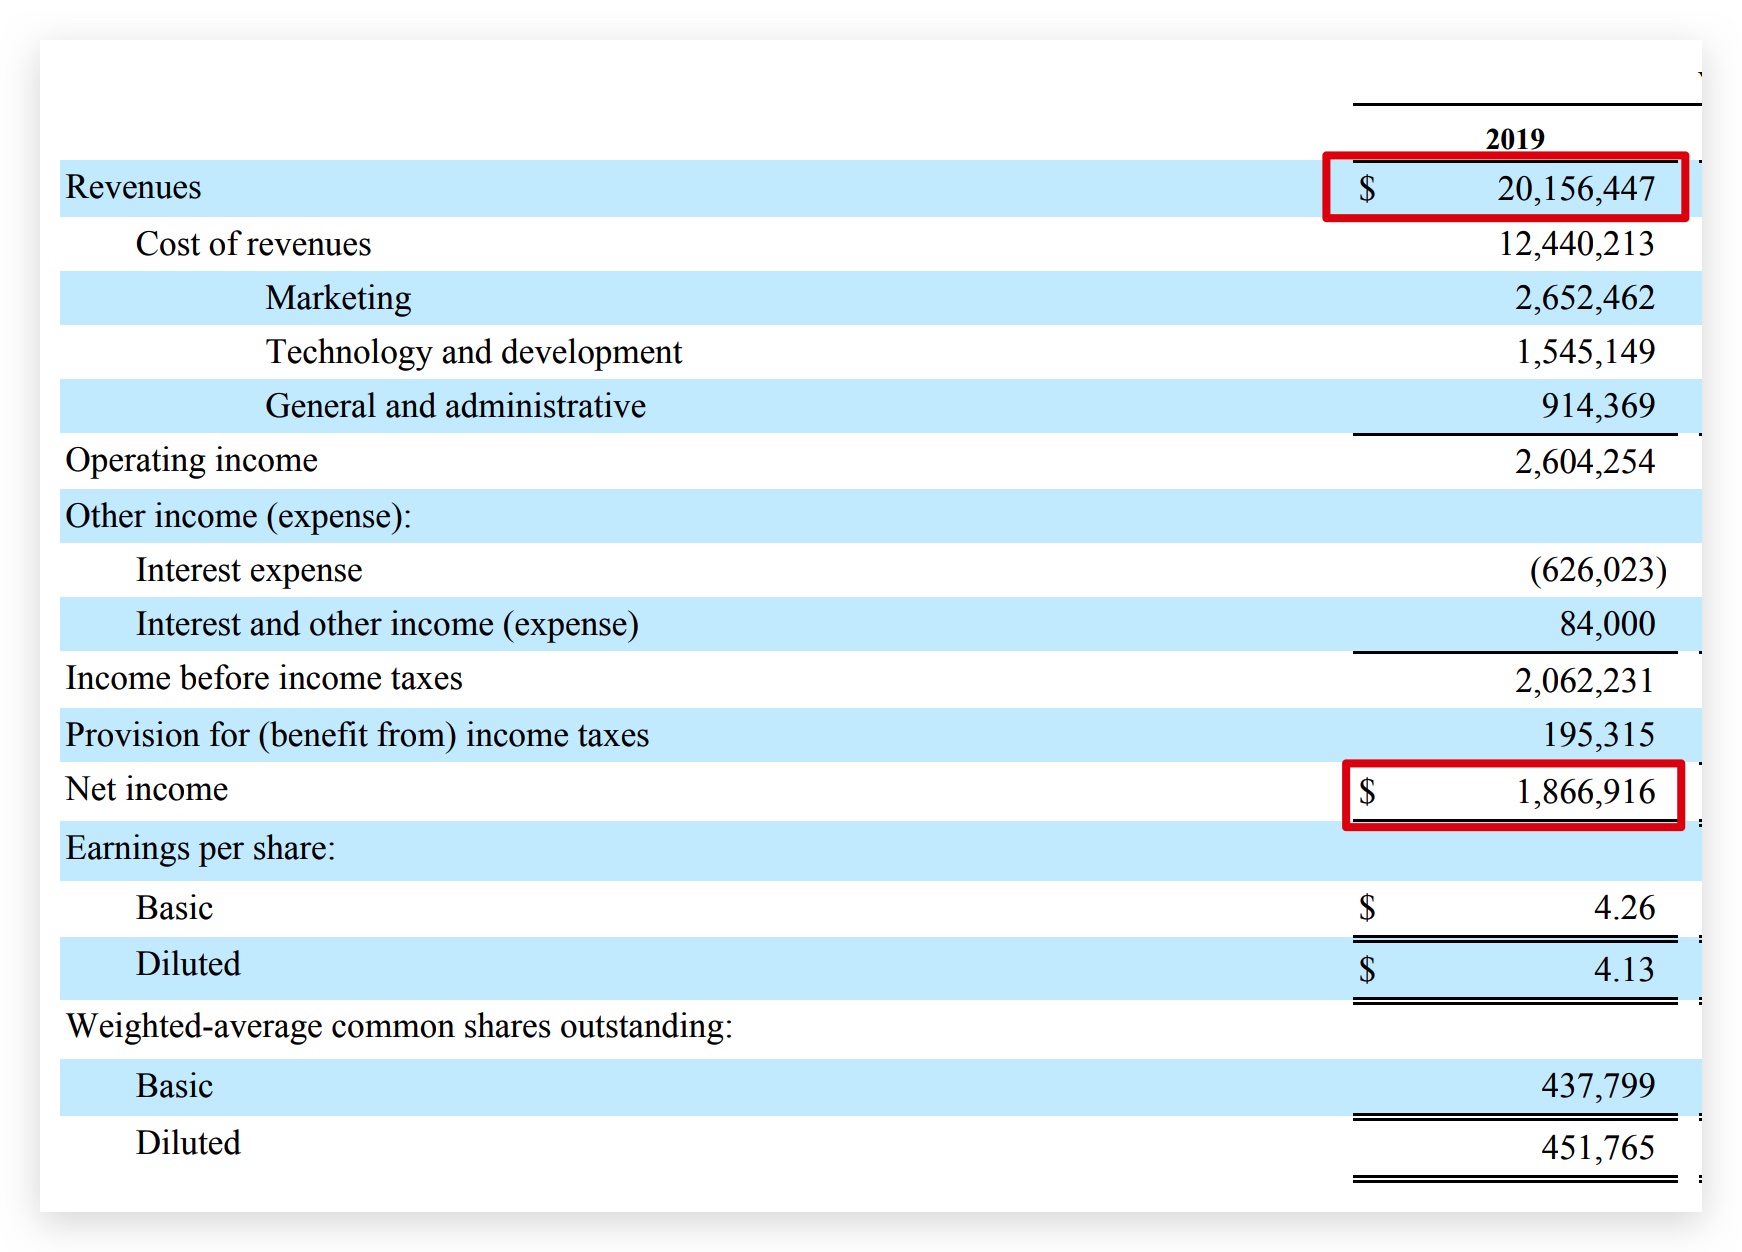Click the Technology and development label
Viewport: 1742px width, 1252px height.
(x=473, y=352)
